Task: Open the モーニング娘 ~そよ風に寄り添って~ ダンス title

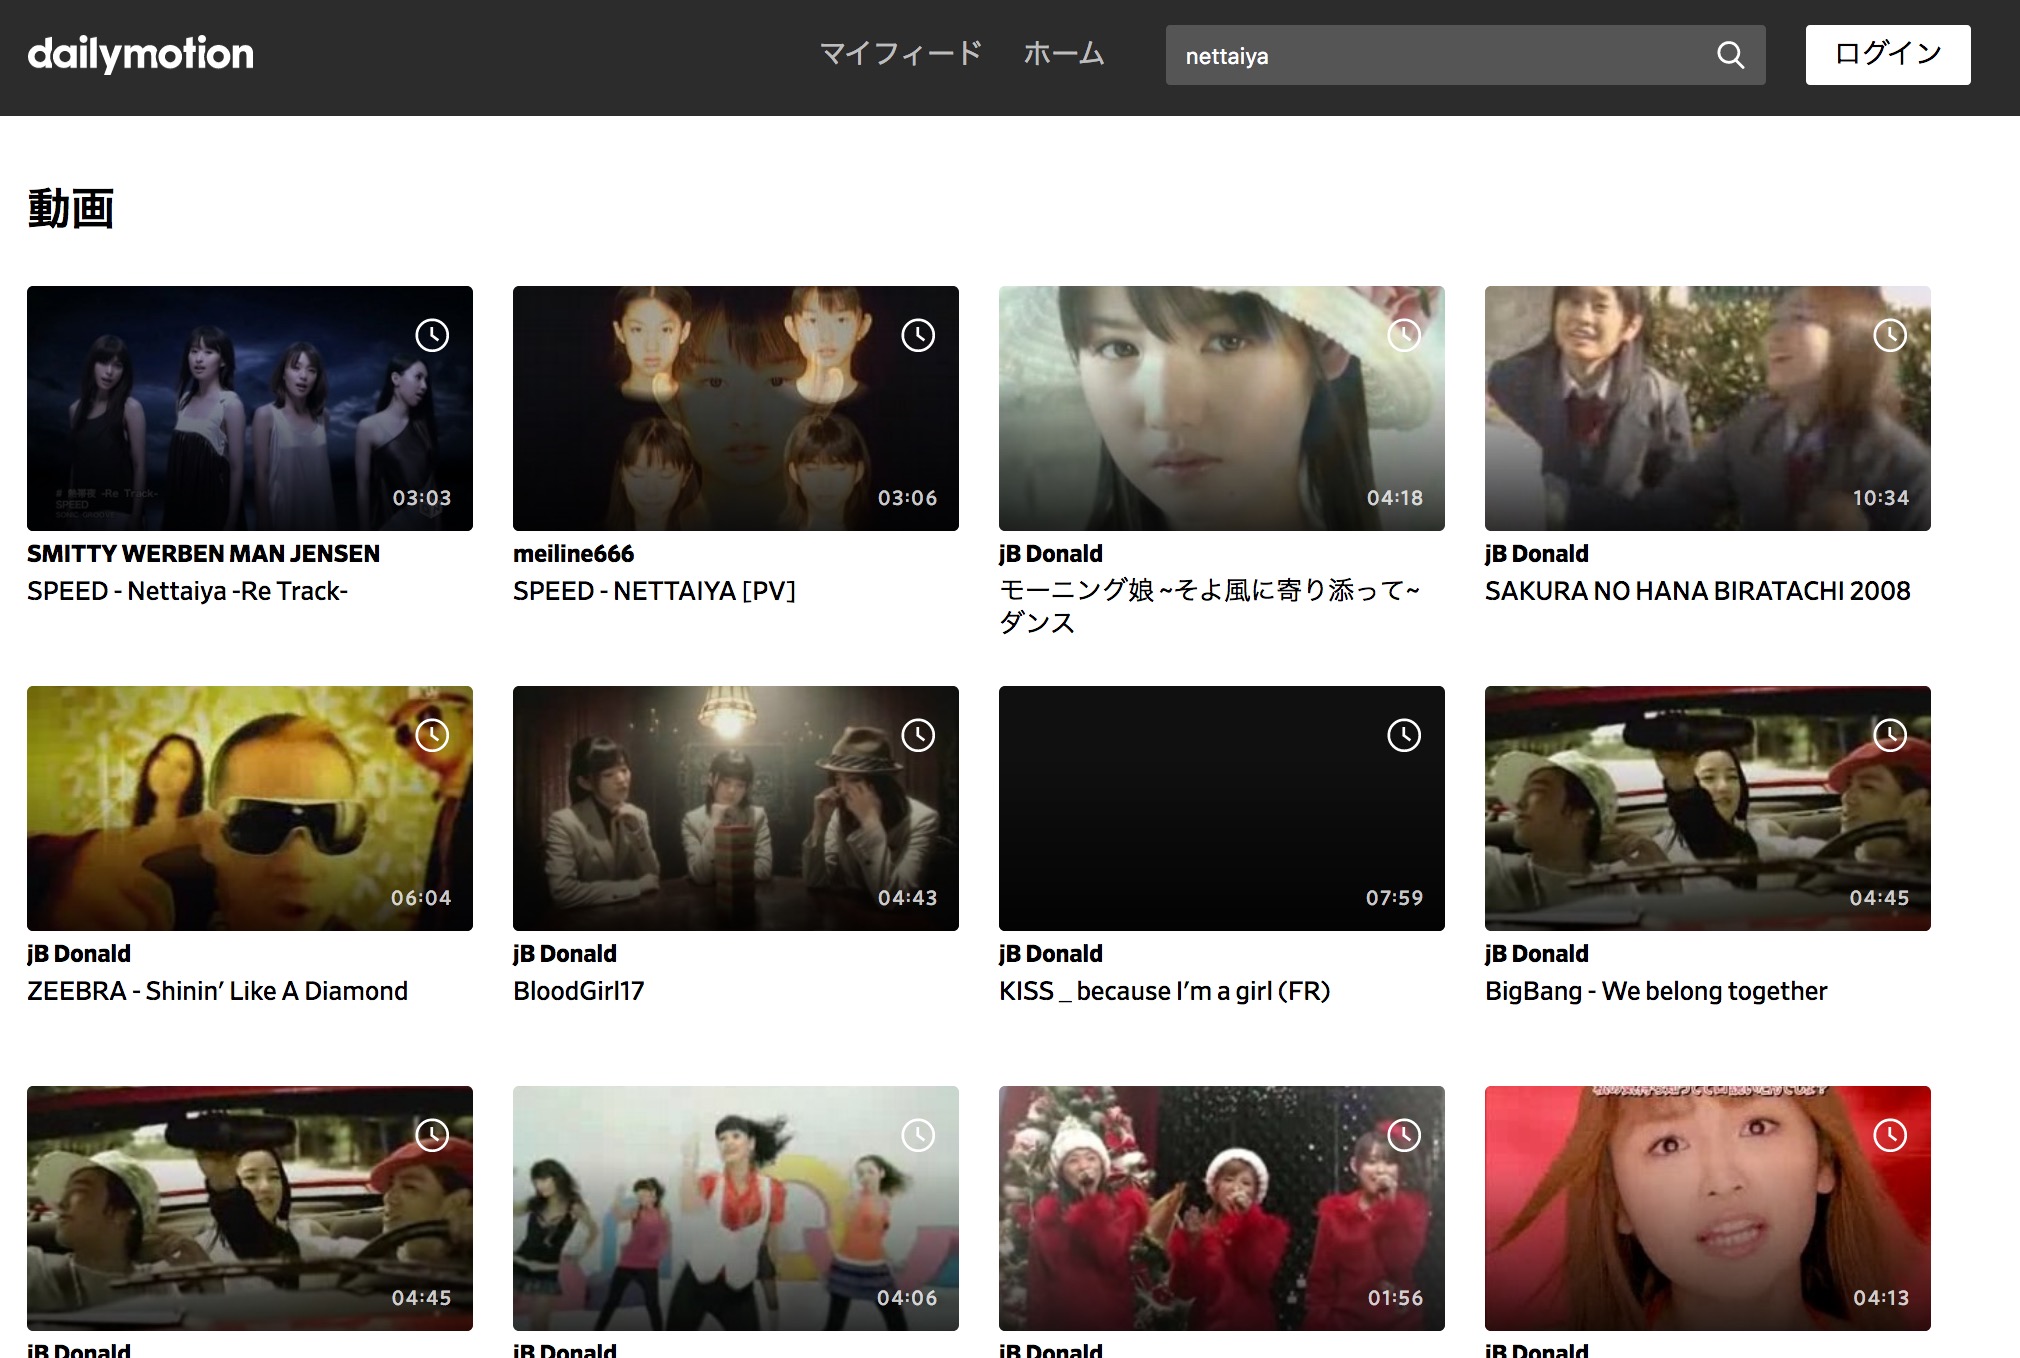Action: tap(1209, 606)
